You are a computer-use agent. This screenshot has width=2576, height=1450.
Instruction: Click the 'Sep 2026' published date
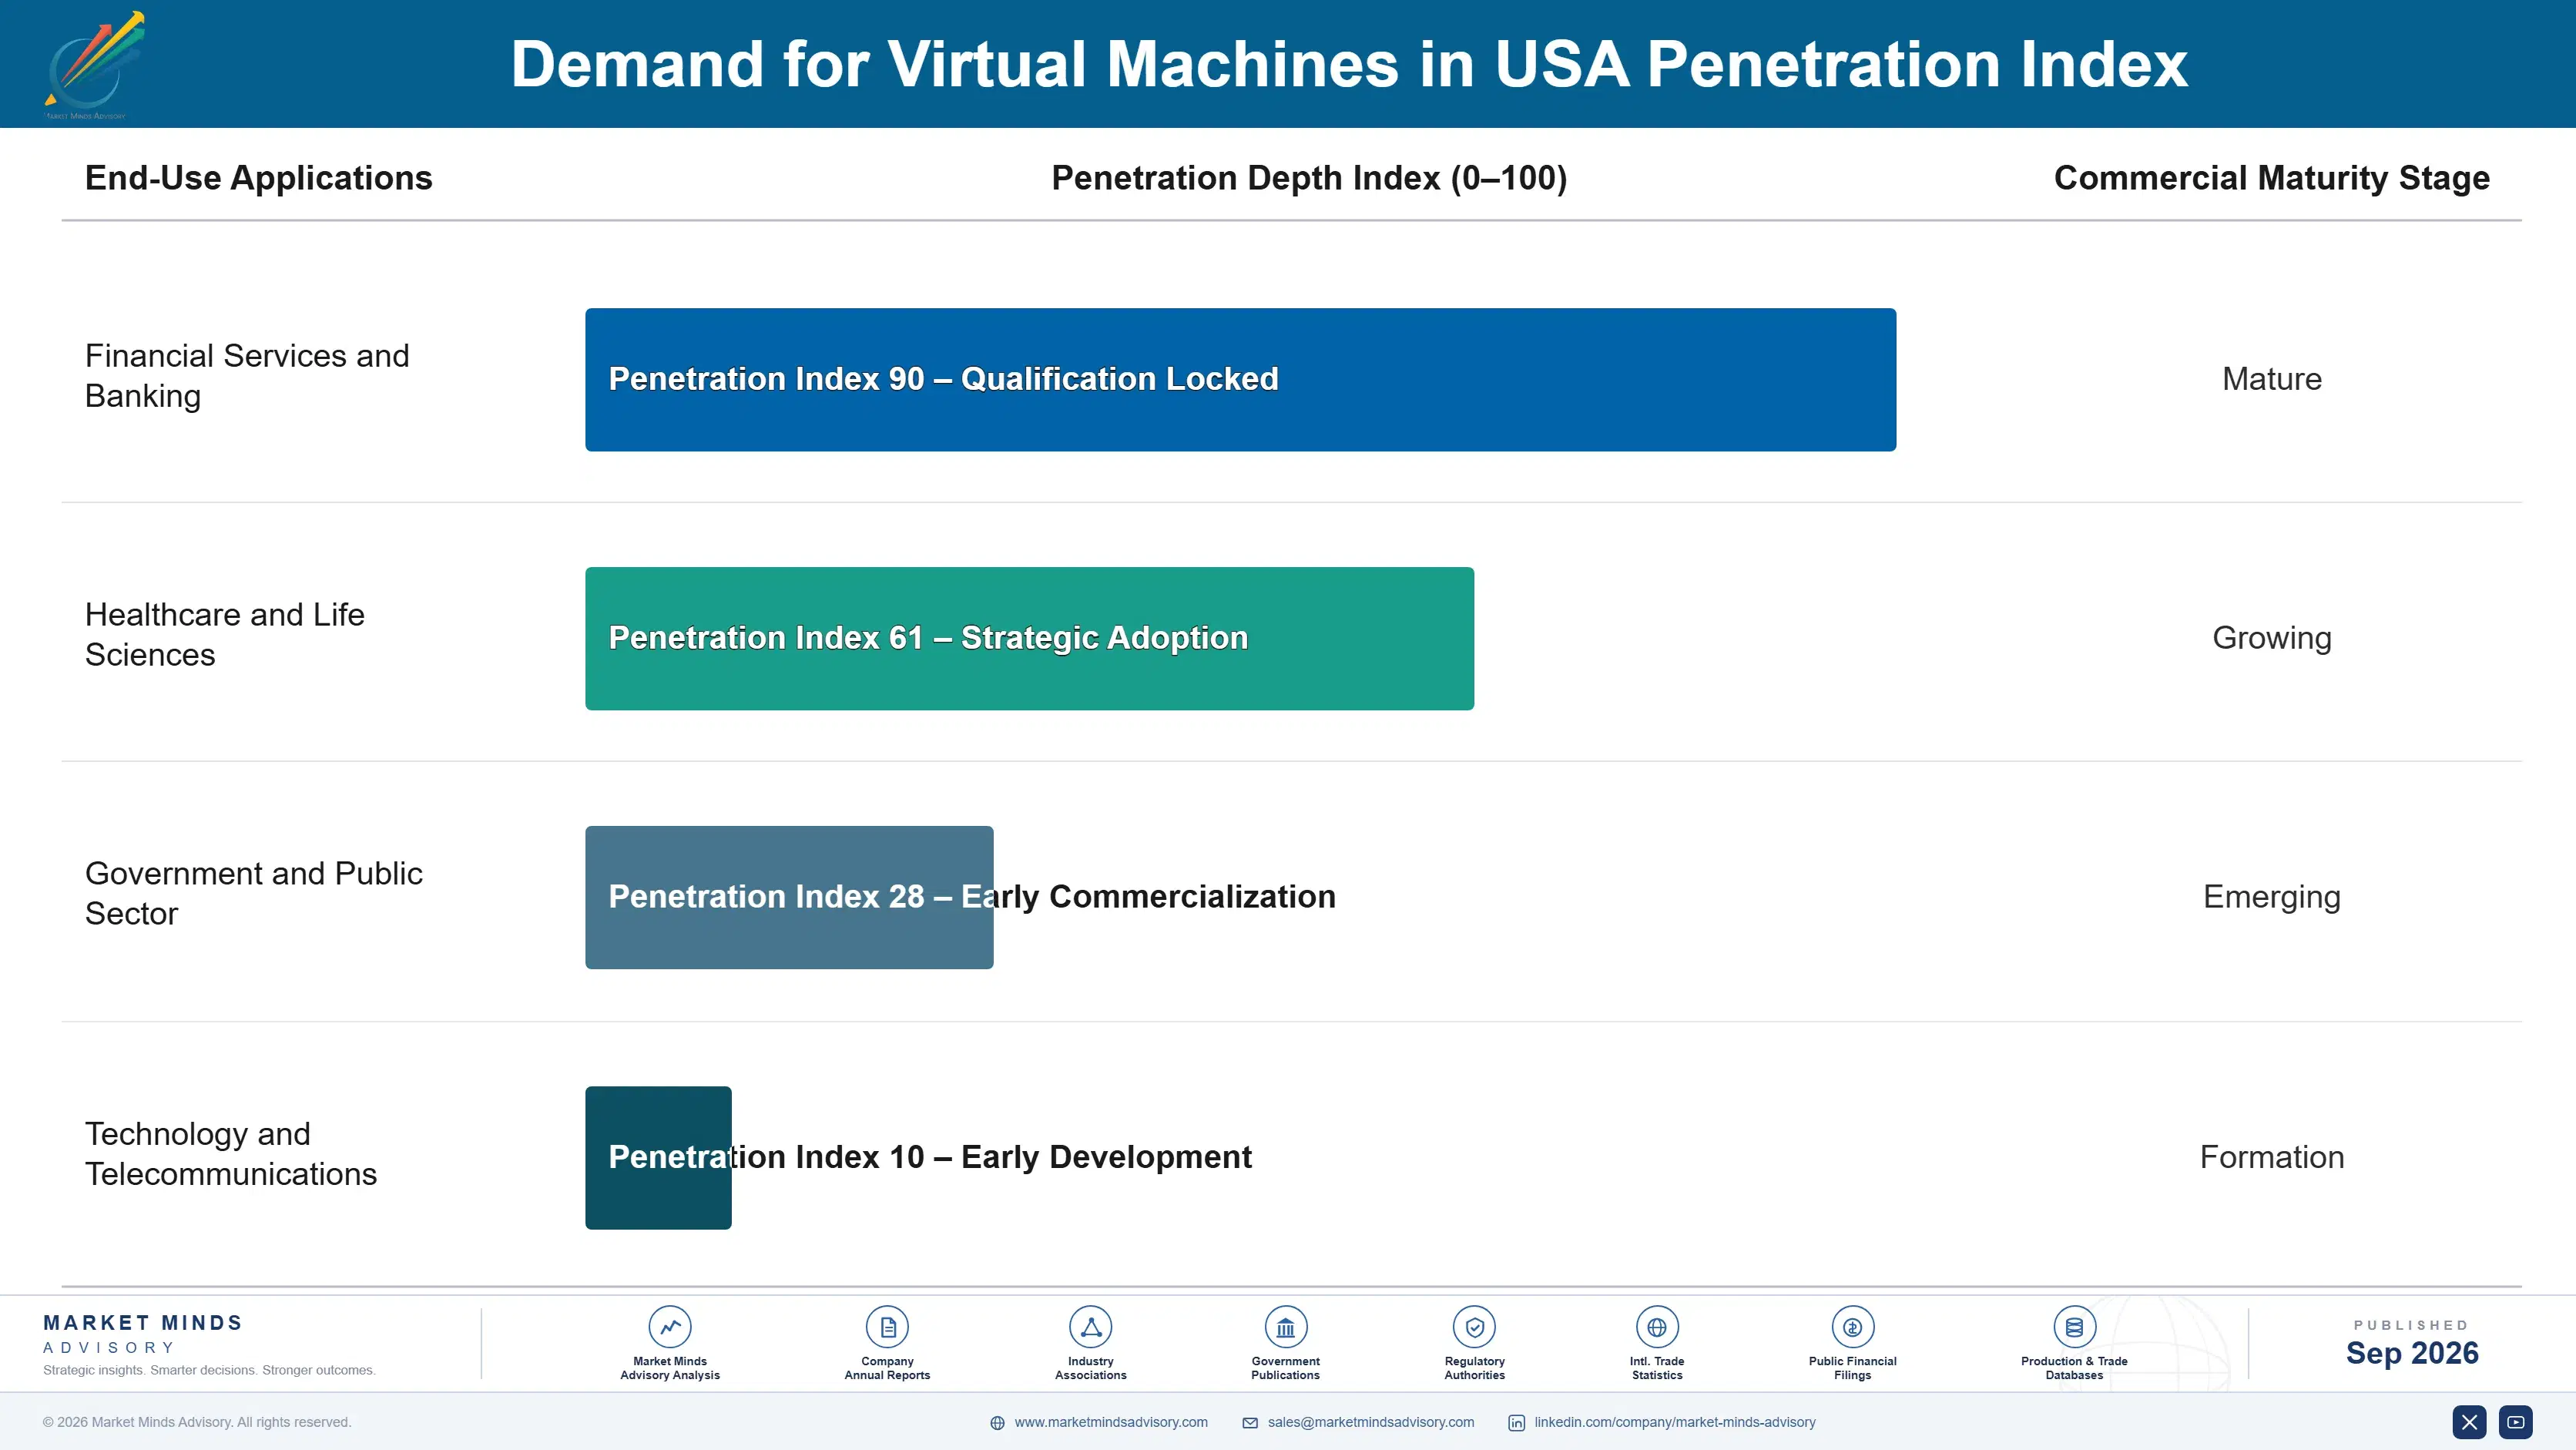coord(2412,1353)
